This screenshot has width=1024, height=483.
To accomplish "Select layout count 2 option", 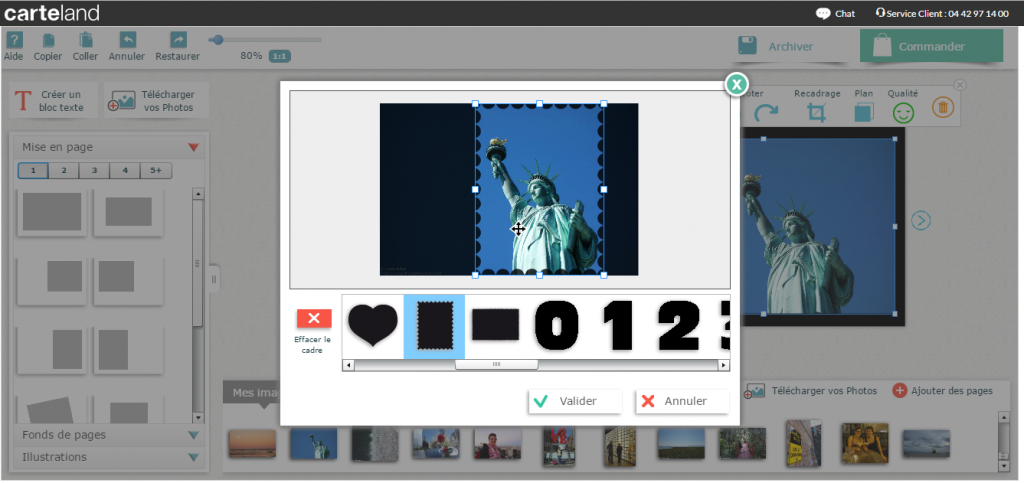I will [64, 171].
